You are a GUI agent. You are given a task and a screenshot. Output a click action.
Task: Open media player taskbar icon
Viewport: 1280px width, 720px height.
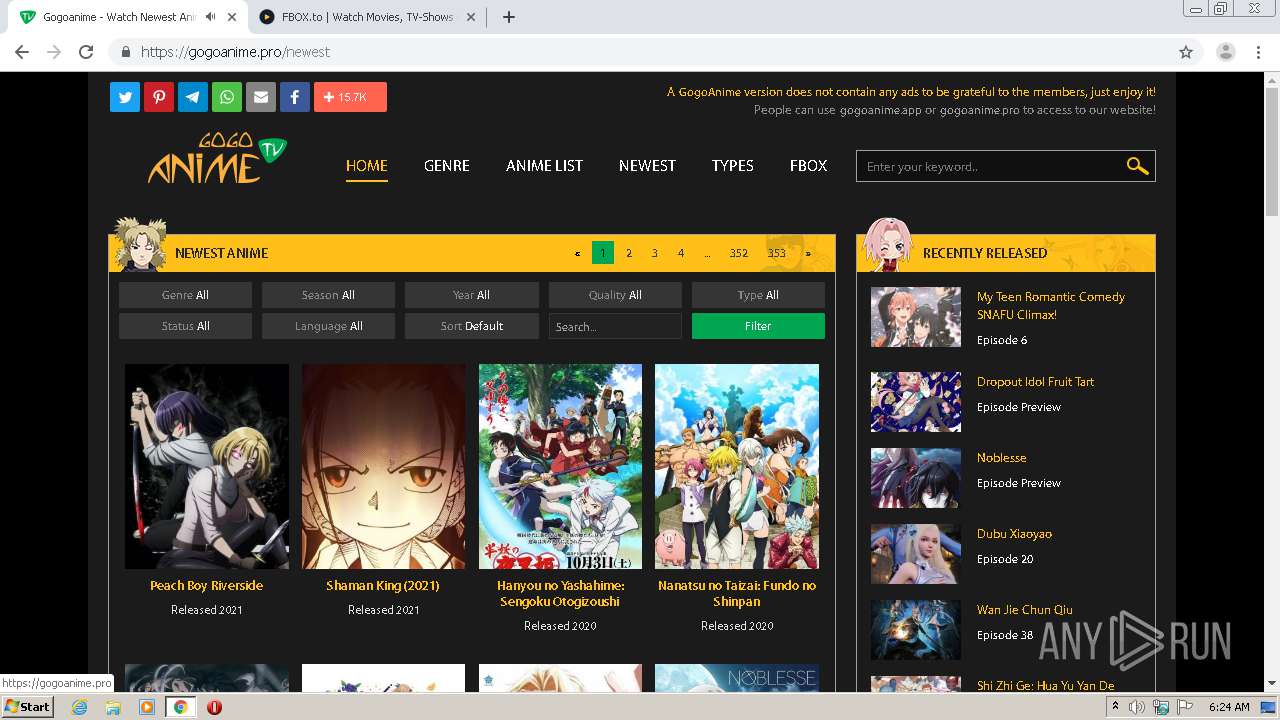(147, 707)
